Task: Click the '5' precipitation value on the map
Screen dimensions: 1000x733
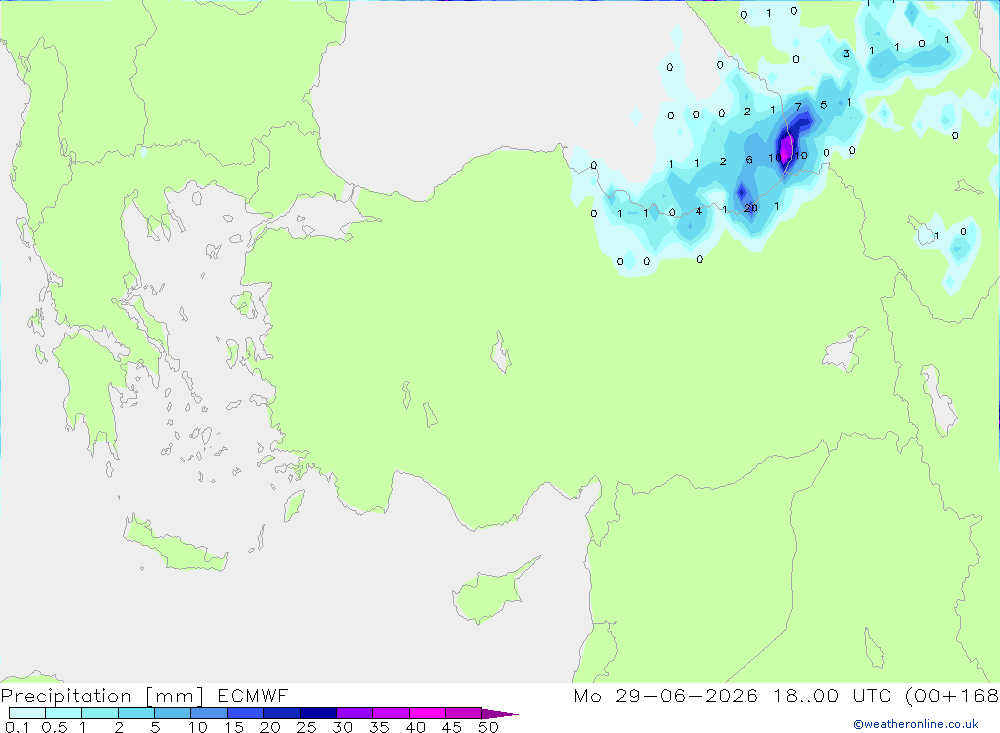Action: [x=823, y=105]
